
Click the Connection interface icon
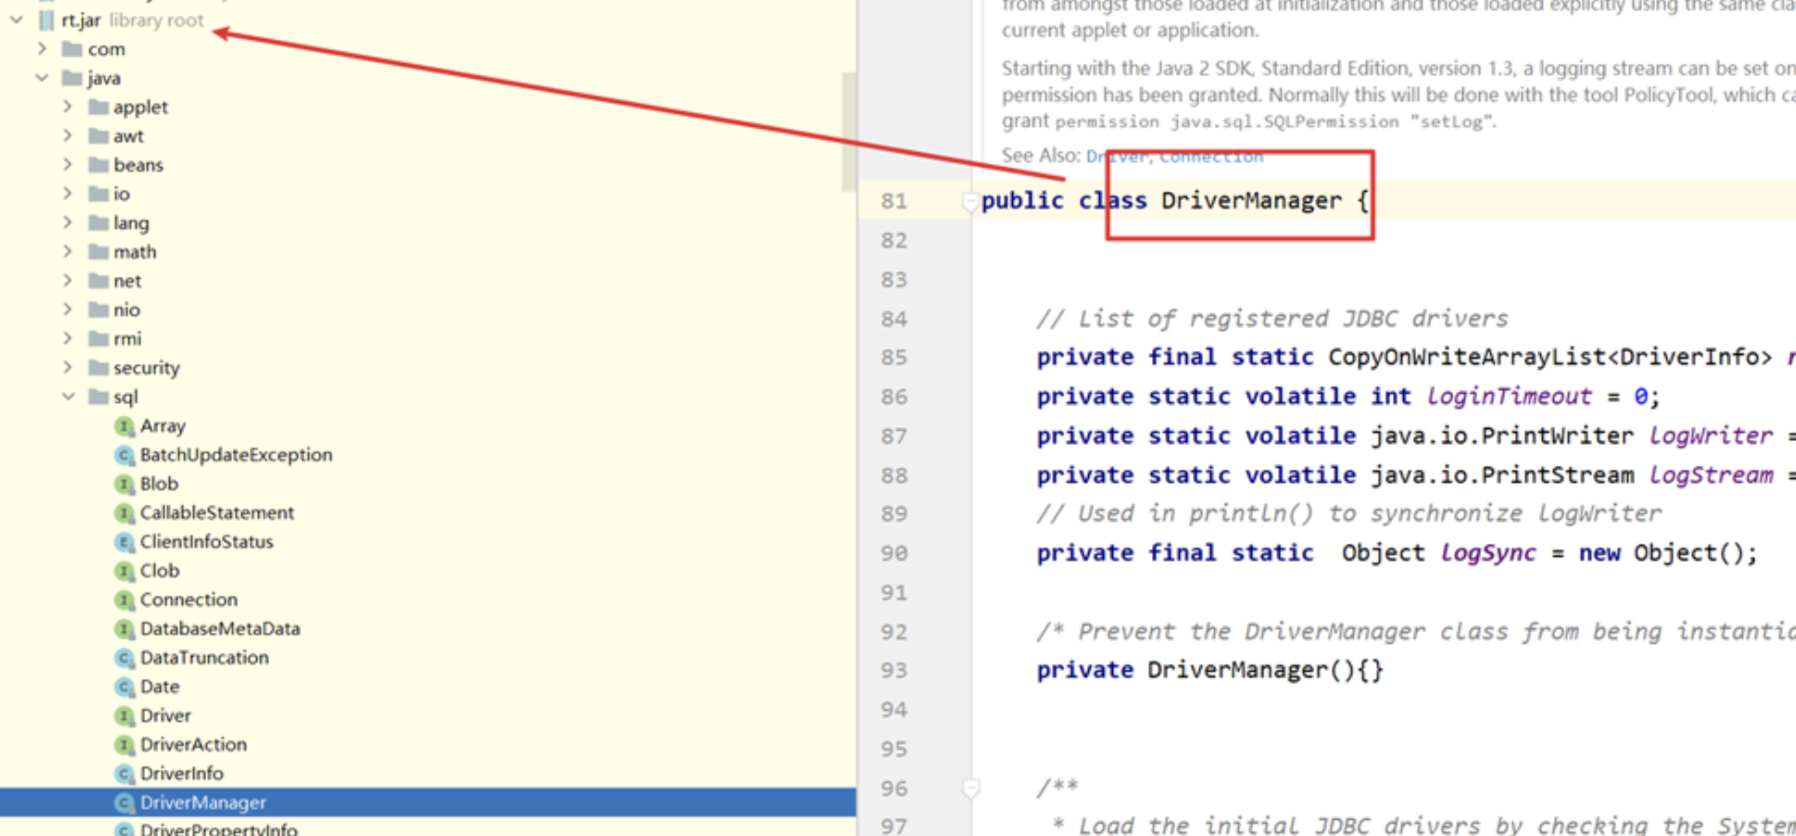124,600
